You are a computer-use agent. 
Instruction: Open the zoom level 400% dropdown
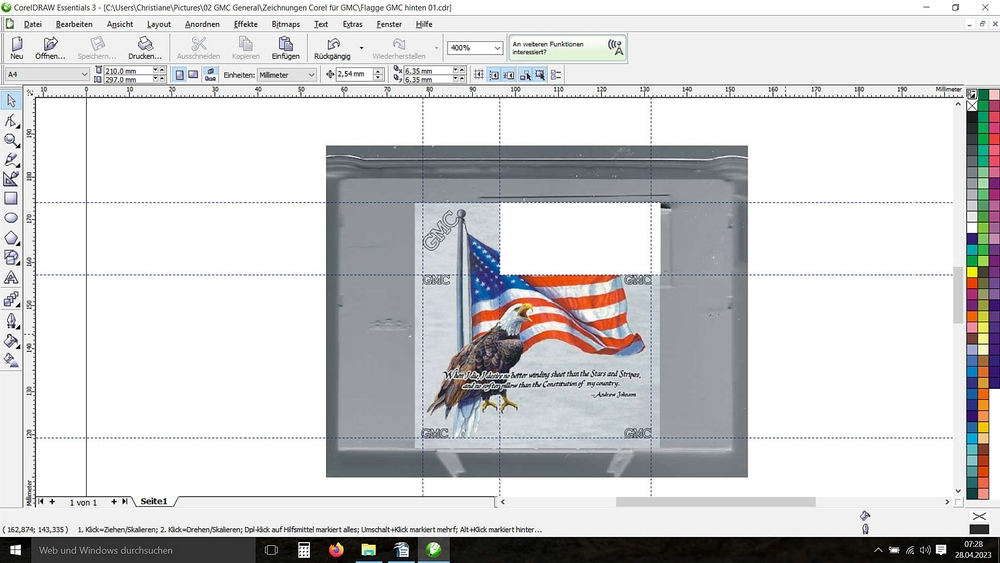[x=497, y=48]
